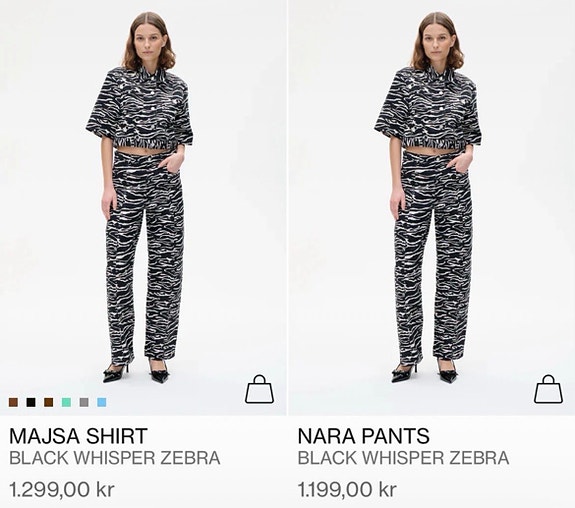Choose the gray color swatch
Image resolution: width=575 pixels, height=508 pixels.
[84, 402]
